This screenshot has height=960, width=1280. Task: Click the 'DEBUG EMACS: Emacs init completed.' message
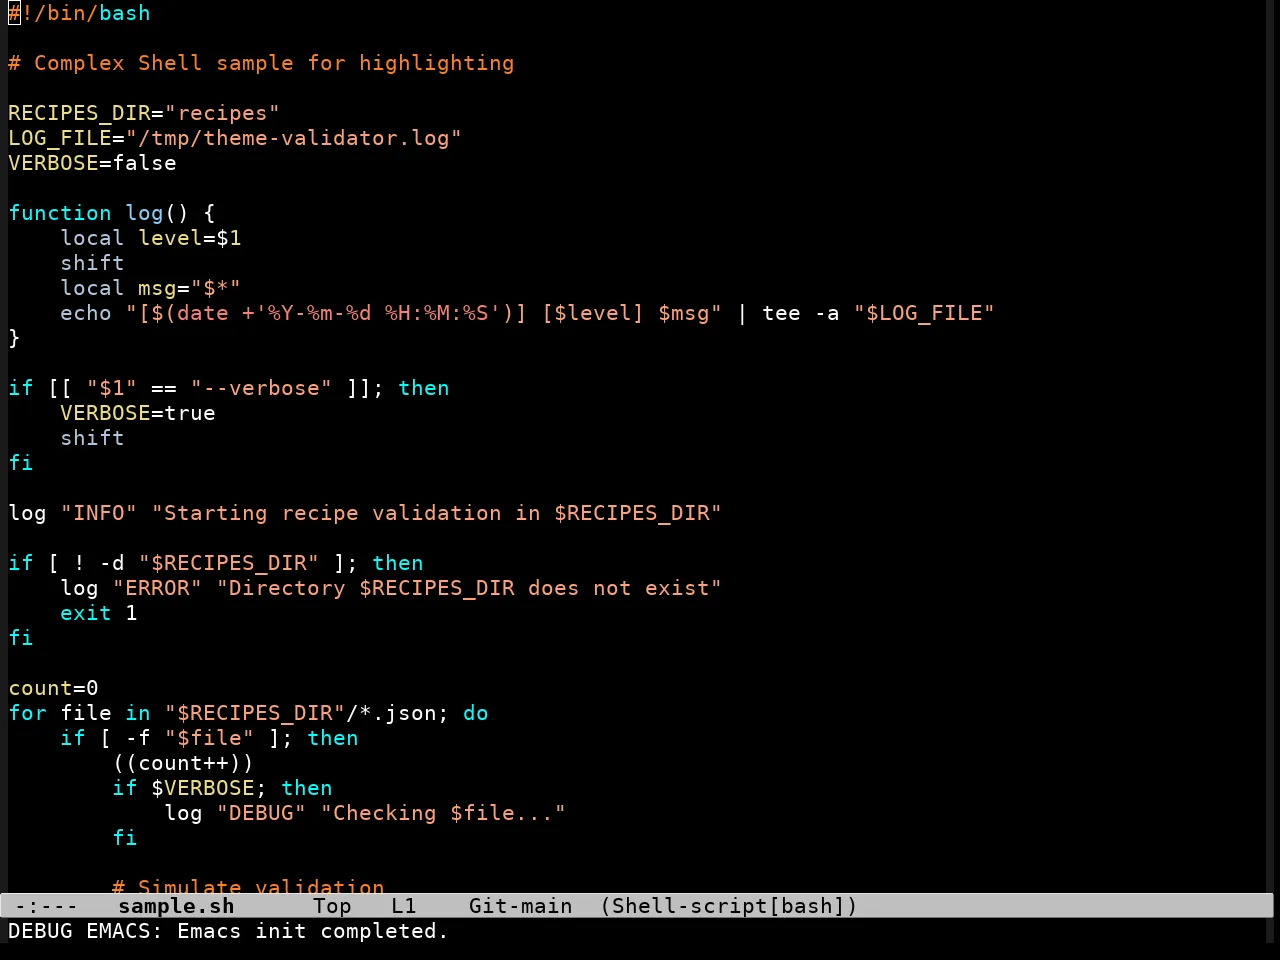coord(228,931)
